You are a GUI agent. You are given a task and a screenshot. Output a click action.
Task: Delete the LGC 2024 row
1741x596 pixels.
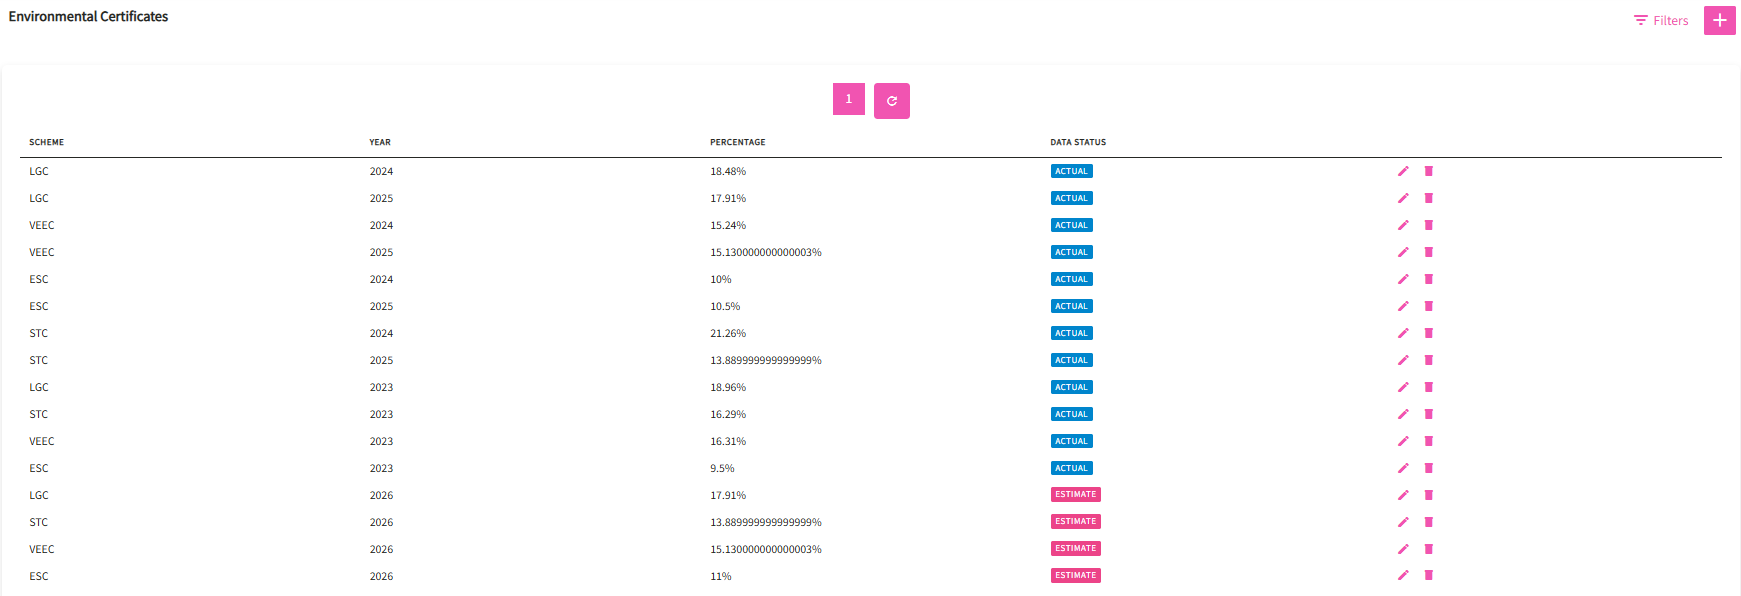pos(1428,171)
